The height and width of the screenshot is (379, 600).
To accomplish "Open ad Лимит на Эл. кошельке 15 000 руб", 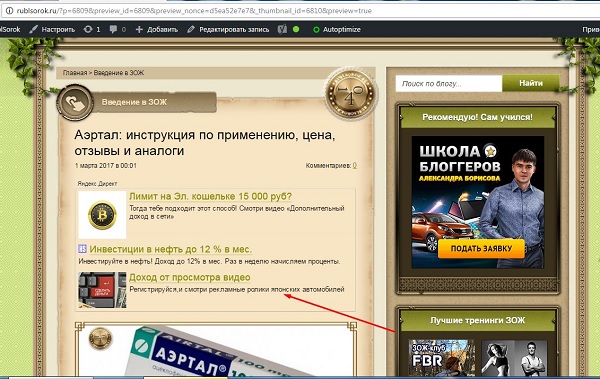I will pos(210,196).
